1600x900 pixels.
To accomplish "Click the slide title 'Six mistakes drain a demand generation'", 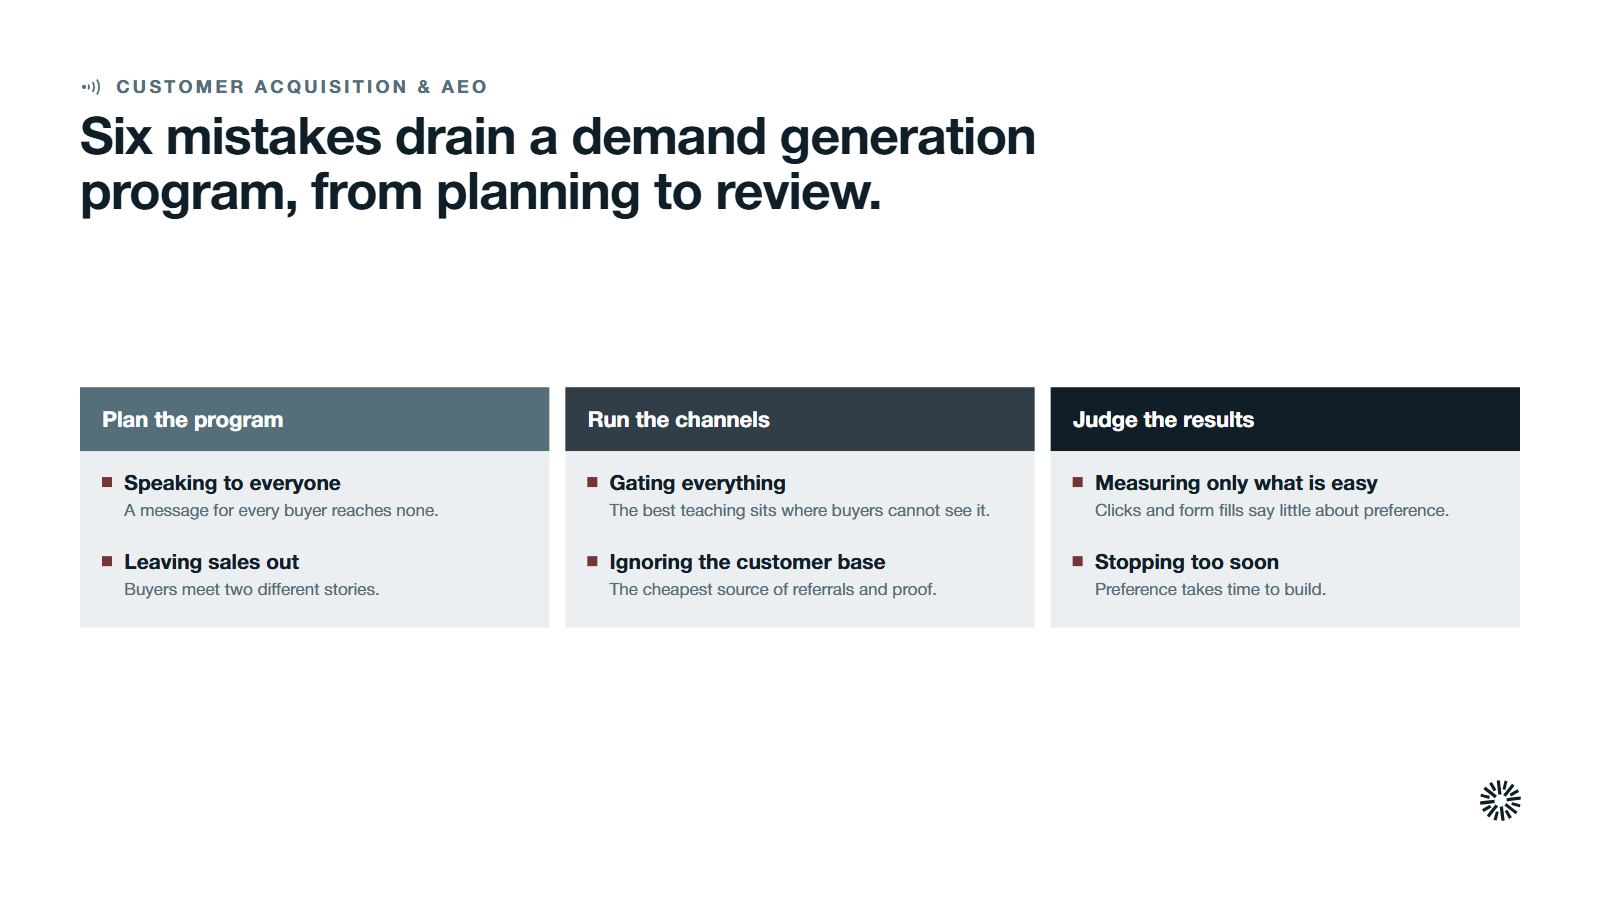I will (x=558, y=137).
